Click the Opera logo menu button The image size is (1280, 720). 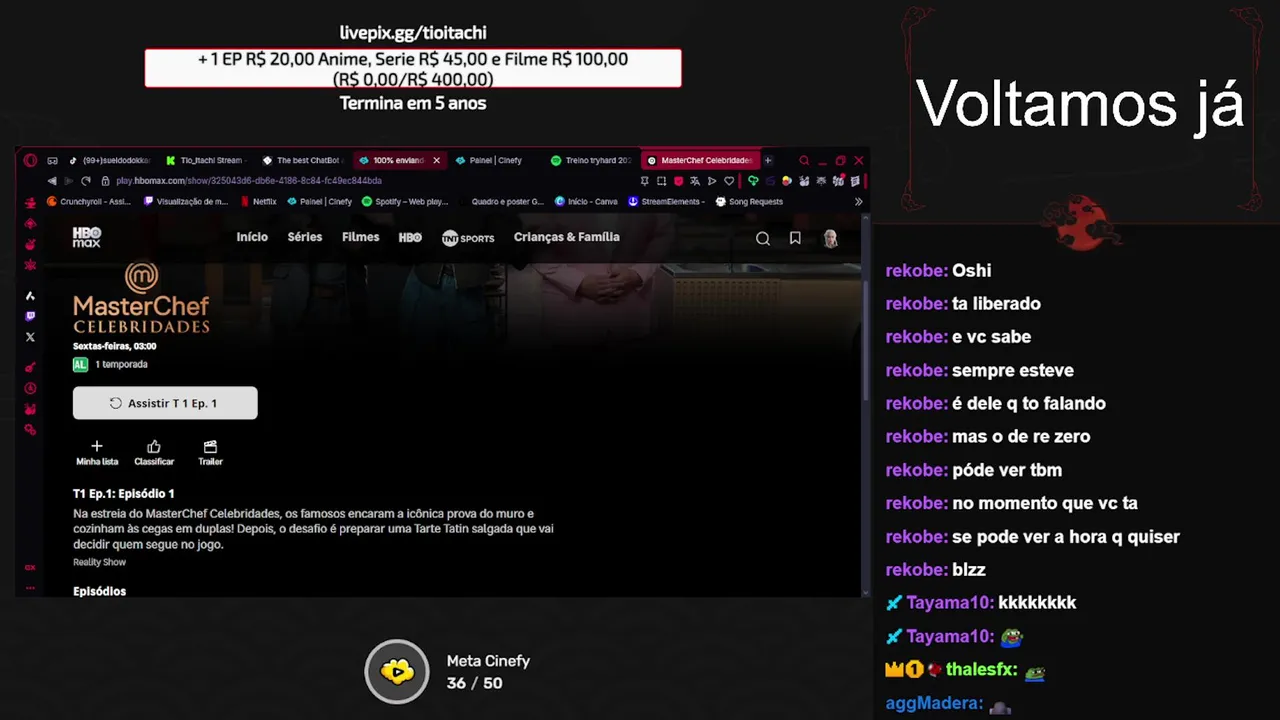point(30,160)
